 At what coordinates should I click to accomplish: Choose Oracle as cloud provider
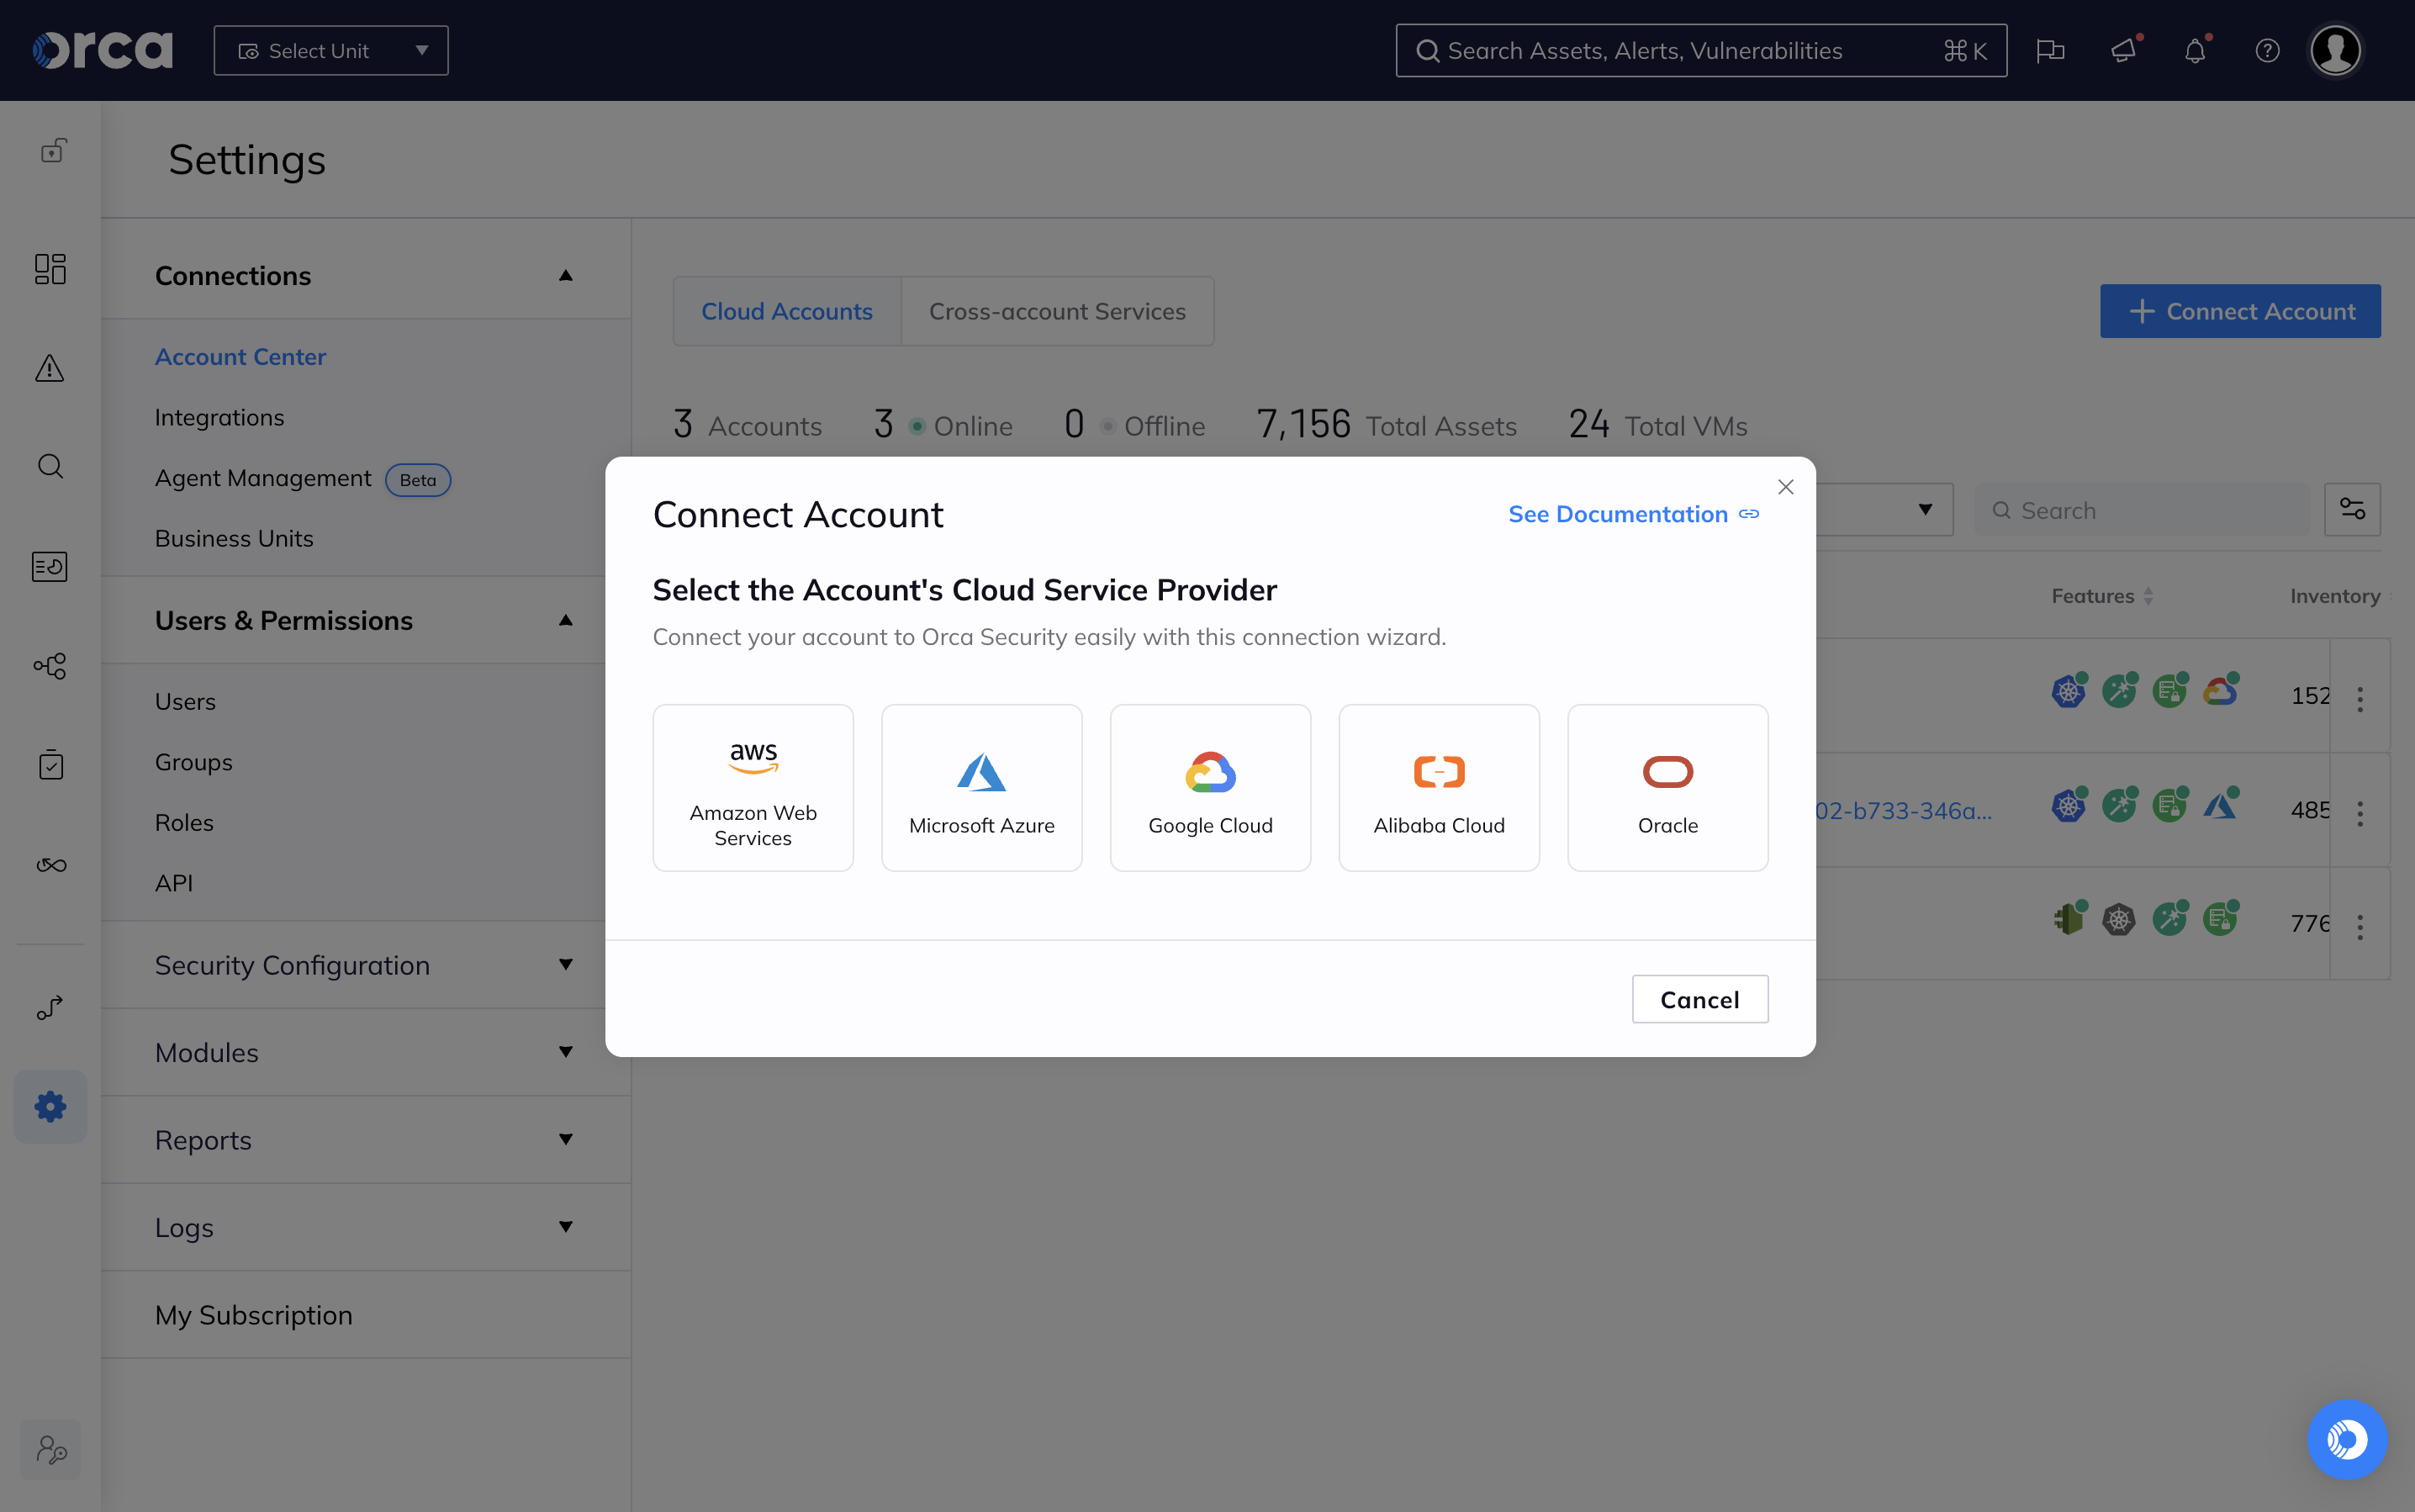1667,788
